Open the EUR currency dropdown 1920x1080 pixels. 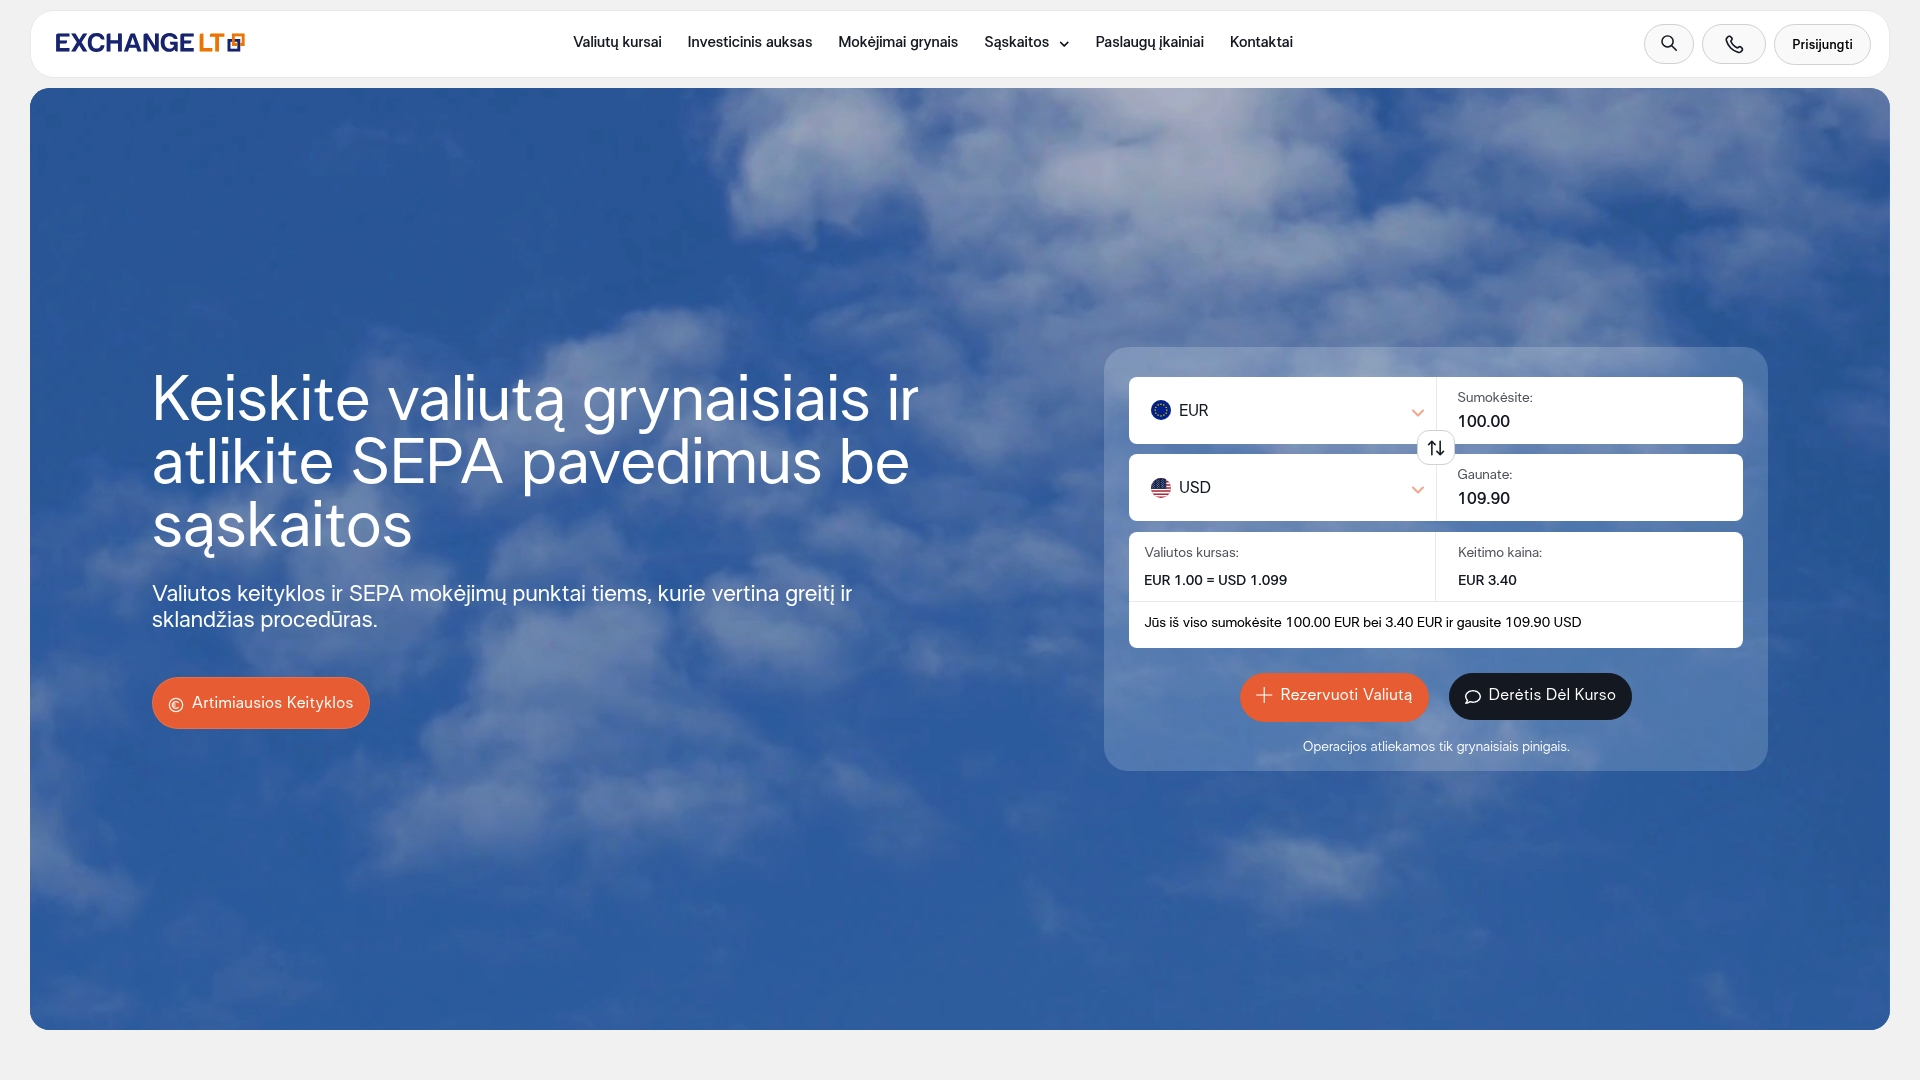(x=1282, y=410)
